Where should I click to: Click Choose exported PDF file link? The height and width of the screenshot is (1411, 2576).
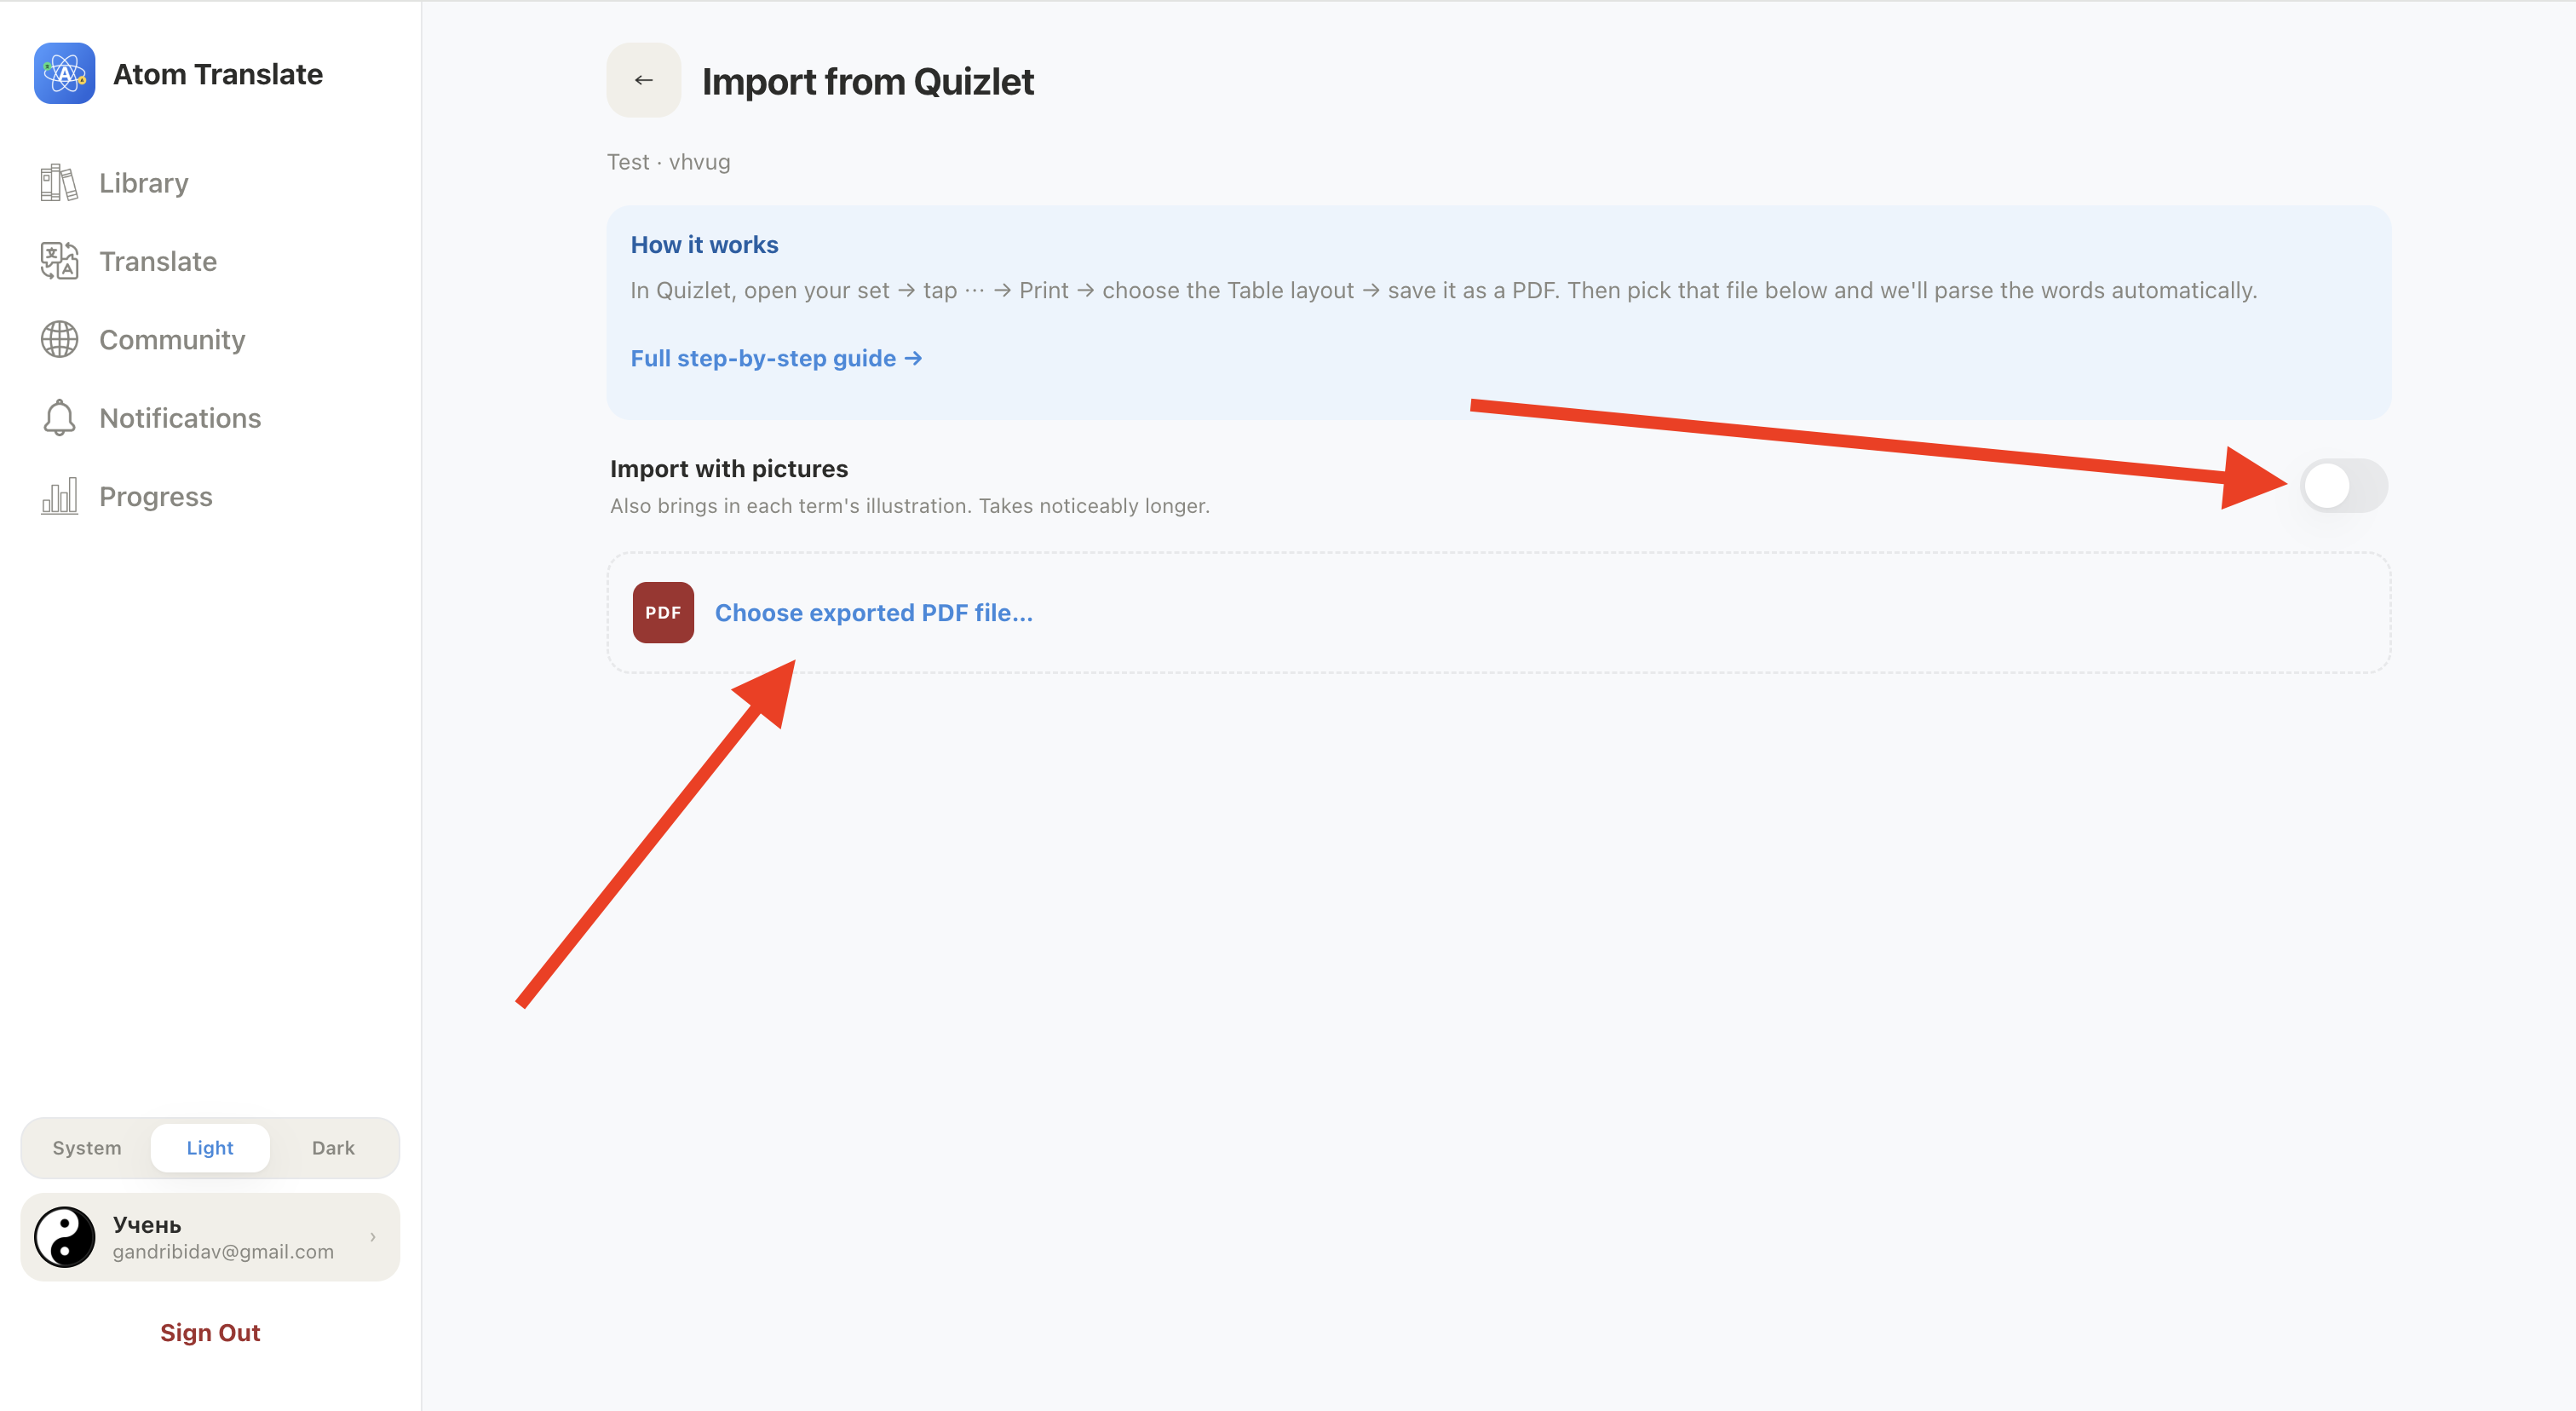click(x=874, y=613)
